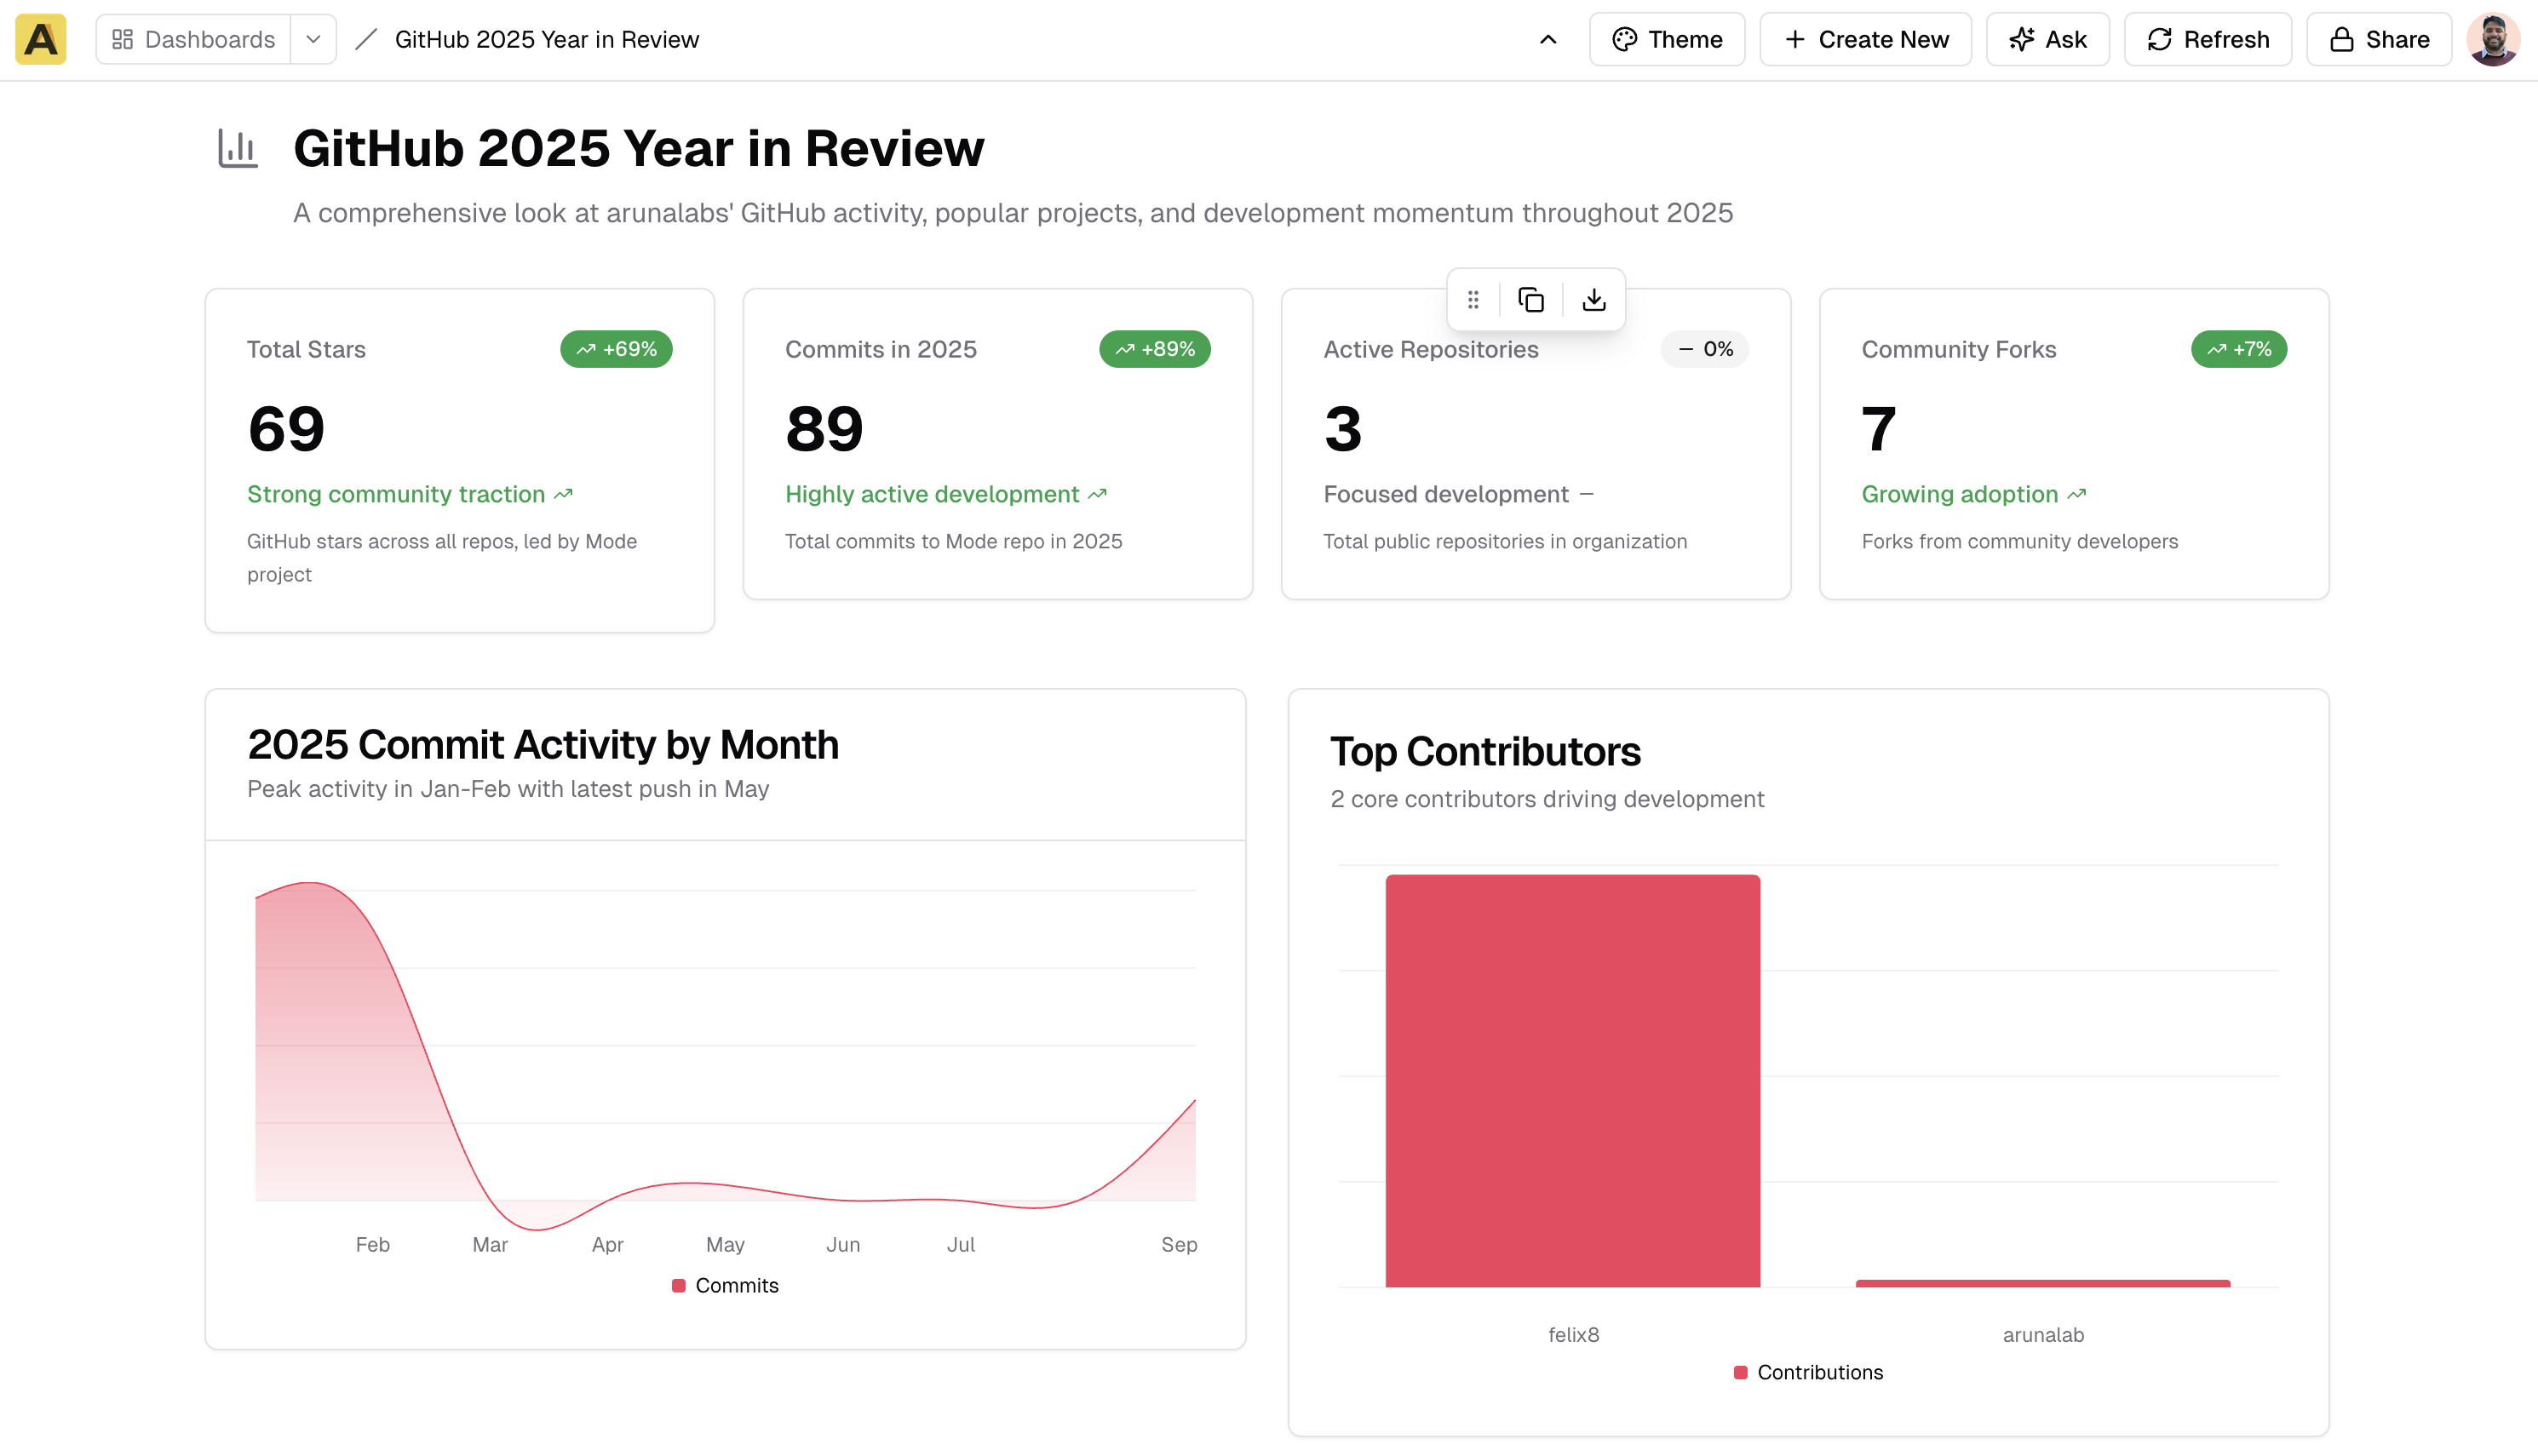Open the Theme picker

point(1667,39)
